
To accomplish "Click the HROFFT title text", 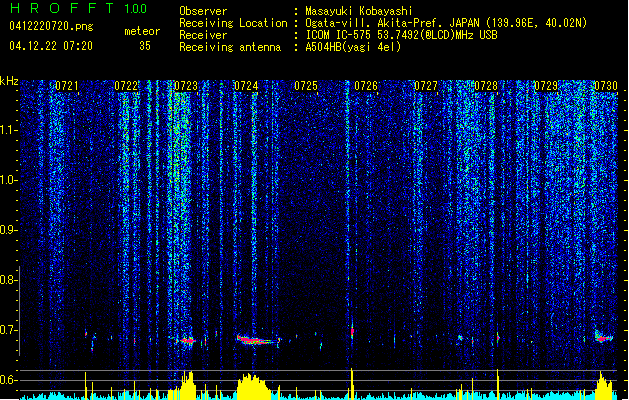I will [x=62, y=8].
